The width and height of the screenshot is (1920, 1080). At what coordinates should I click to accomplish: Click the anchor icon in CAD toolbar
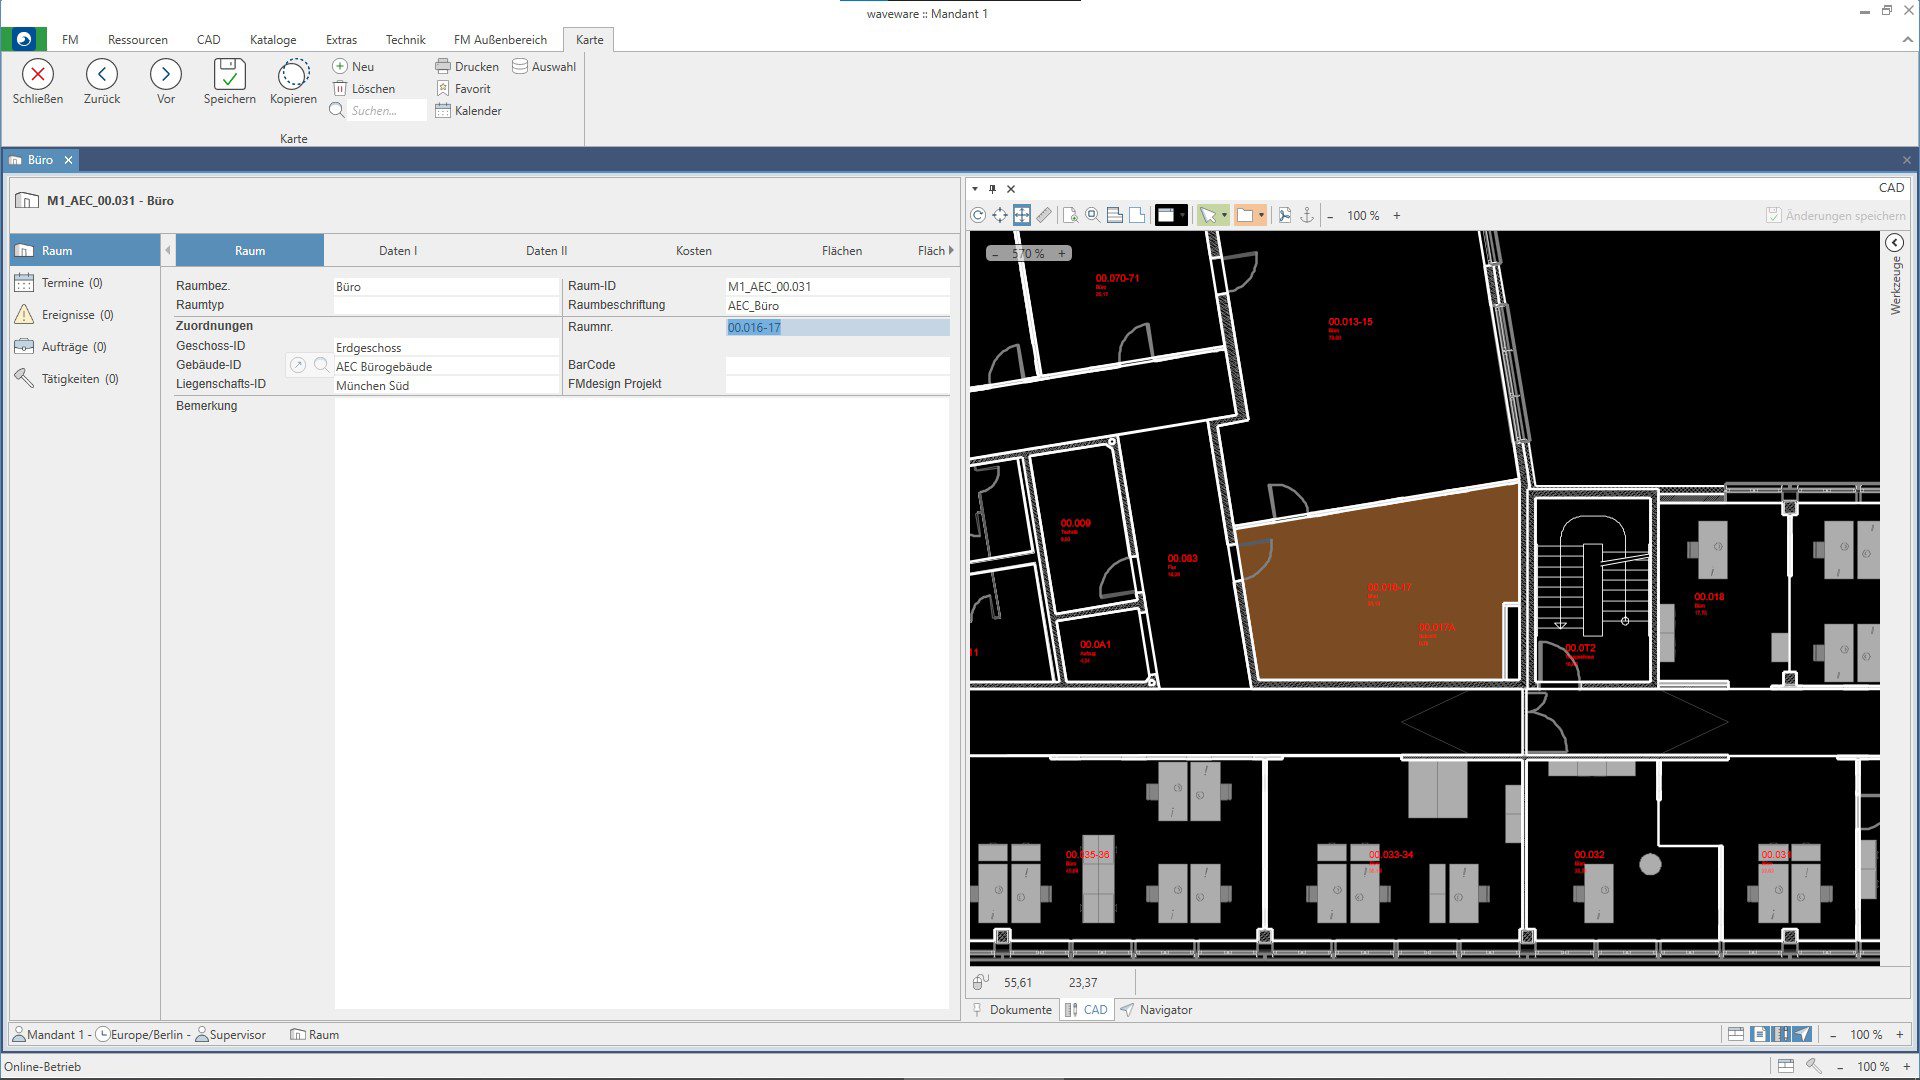coord(1306,215)
